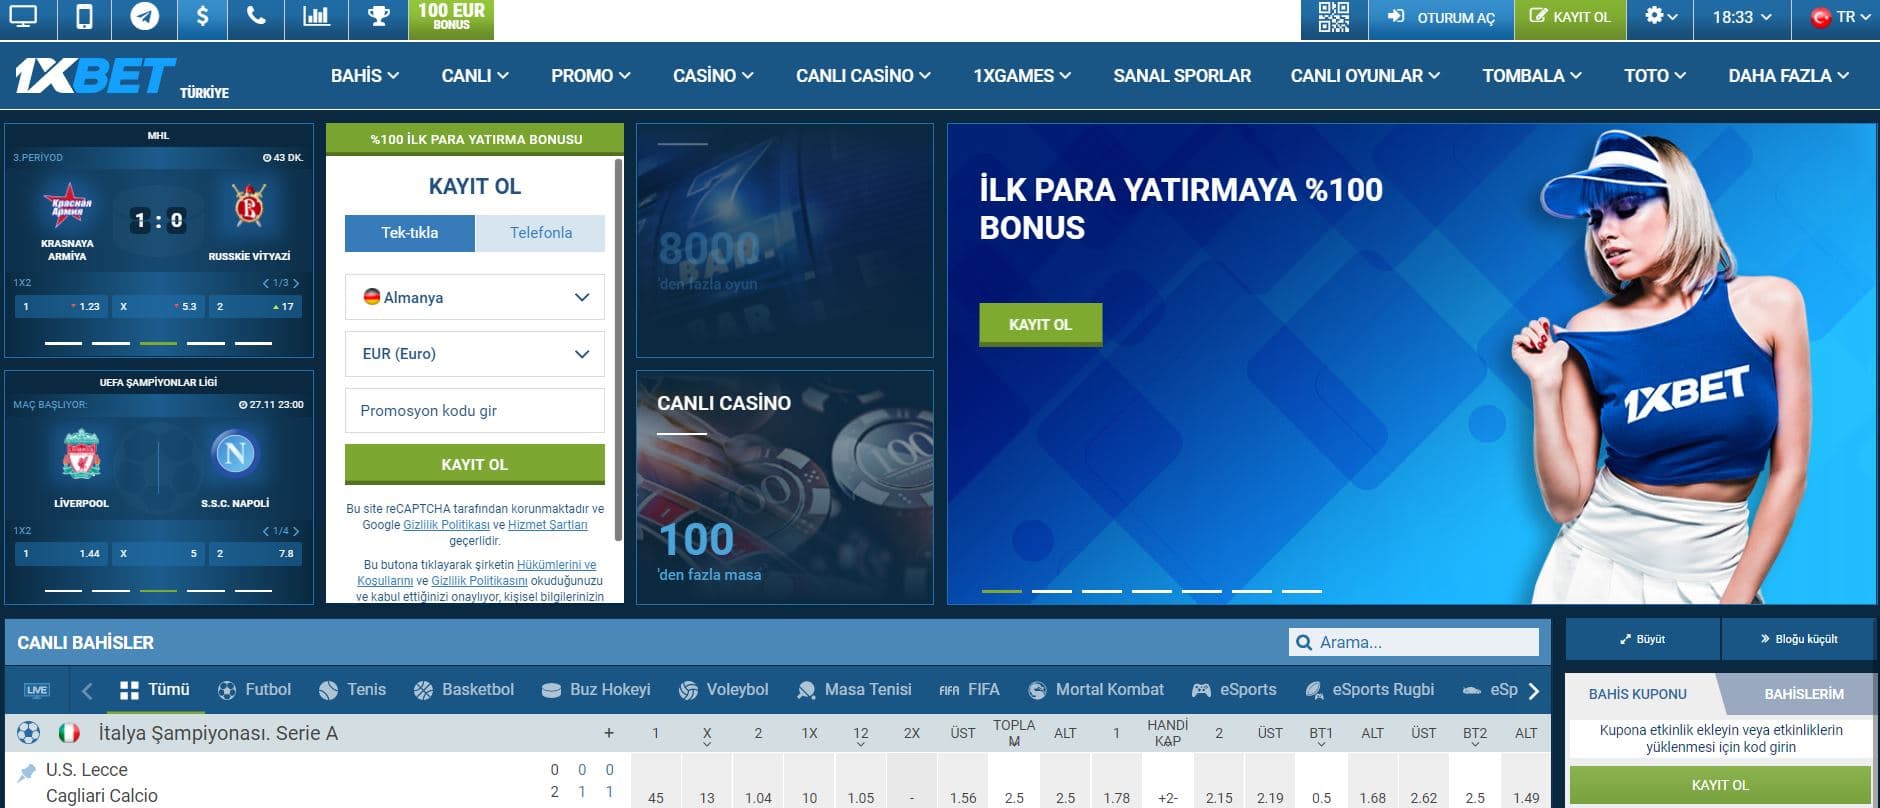The height and width of the screenshot is (808, 1880).
Task: Select the Telefonla registration tab
Action: coord(541,233)
